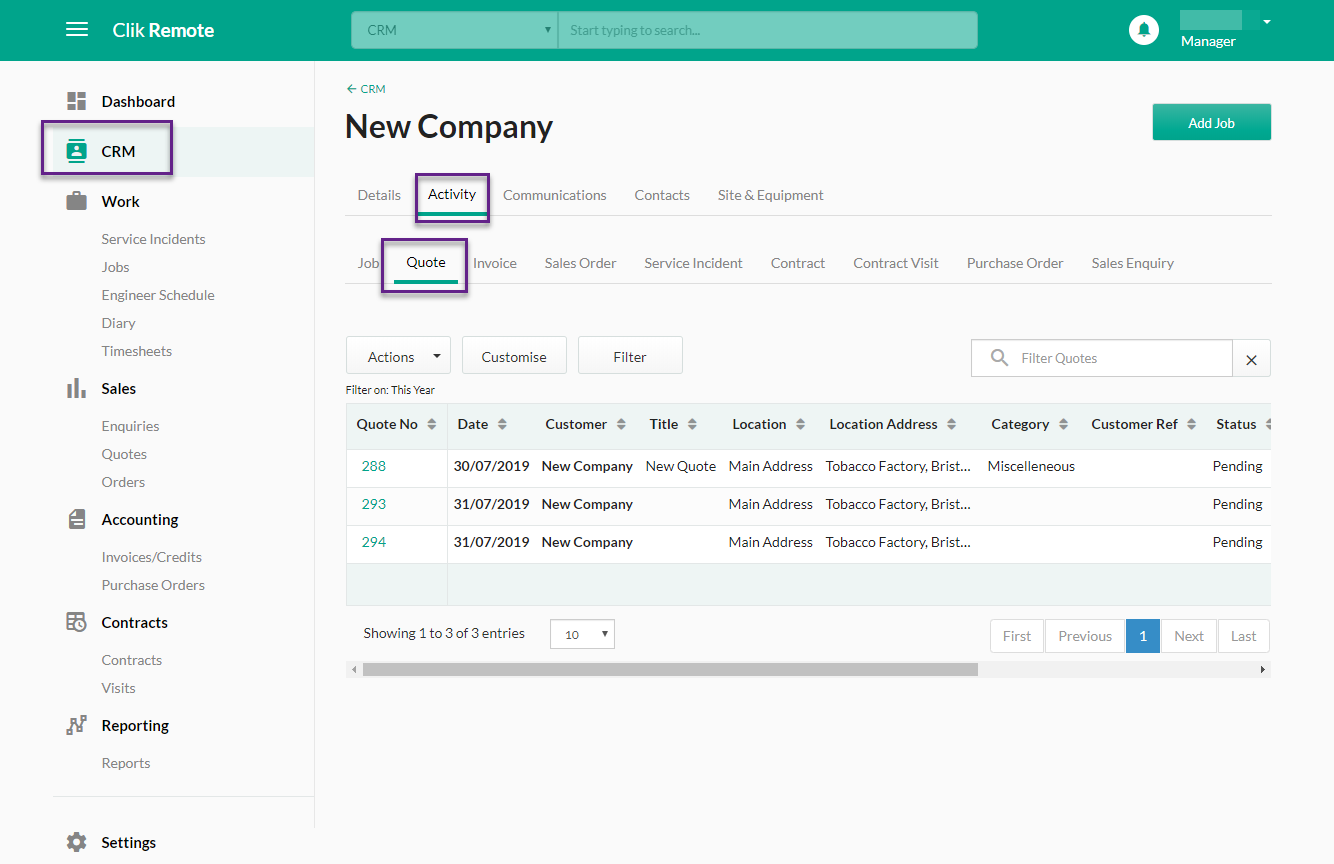Open the Actions dropdown

pos(398,356)
